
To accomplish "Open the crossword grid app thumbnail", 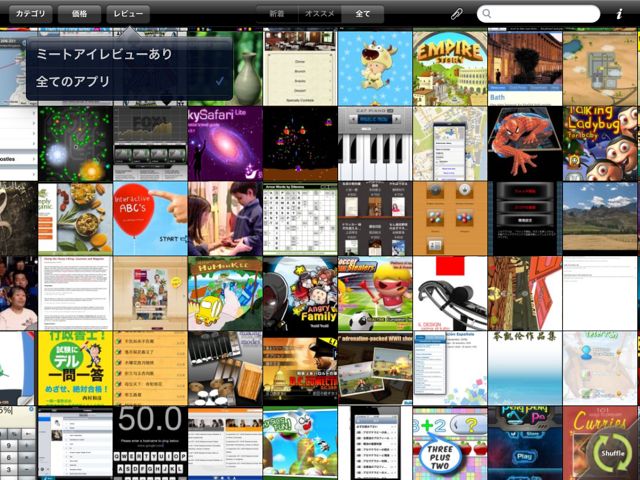I will [300, 219].
